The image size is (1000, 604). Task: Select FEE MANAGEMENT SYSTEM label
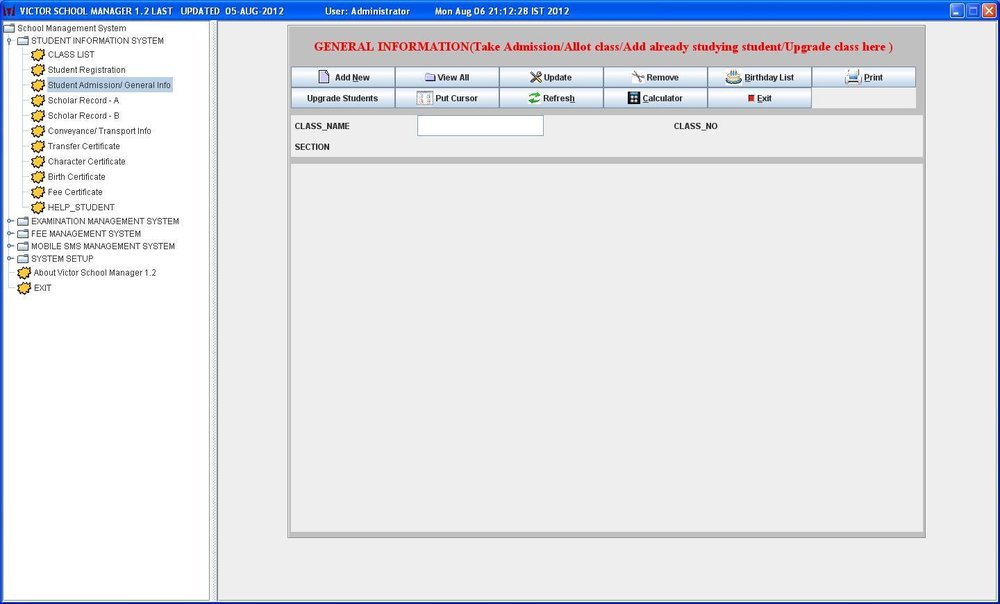coord(86,233)
